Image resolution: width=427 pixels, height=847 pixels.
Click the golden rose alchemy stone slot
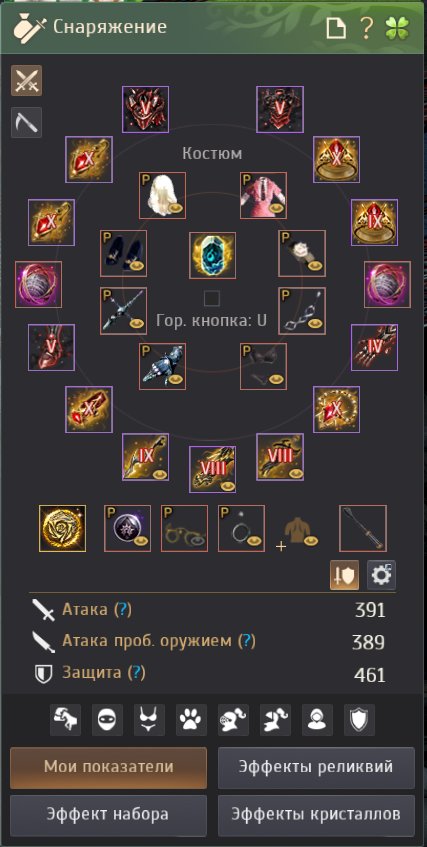click(62, 528)
